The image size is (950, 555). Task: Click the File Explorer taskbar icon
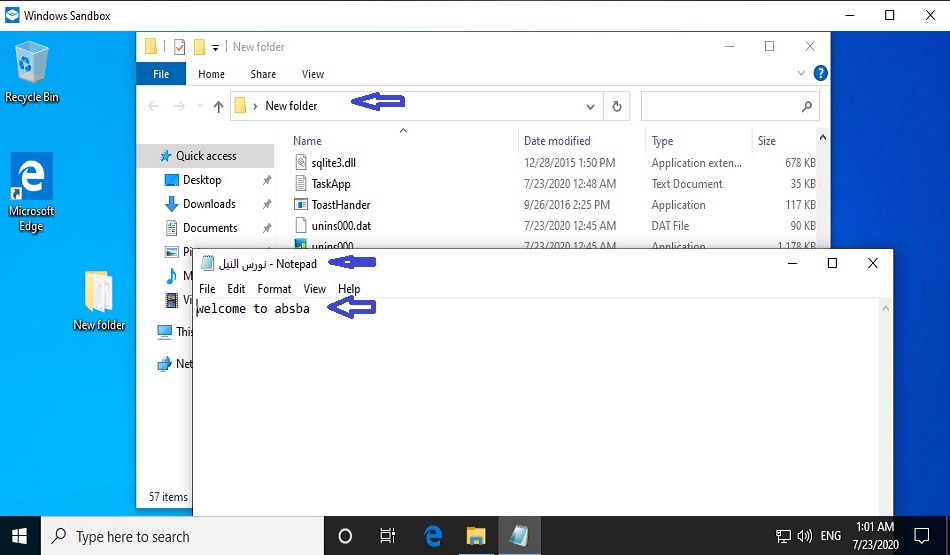click(x=476, y=536)
